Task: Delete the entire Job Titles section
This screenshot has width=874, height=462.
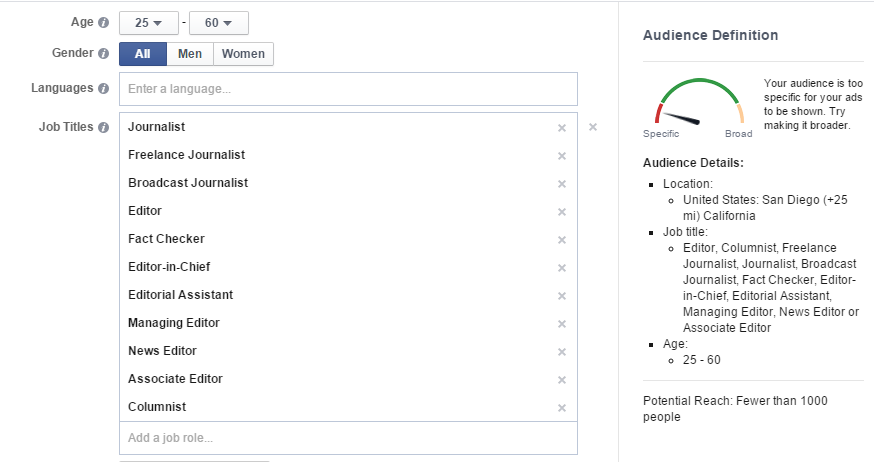Action: [x=593, y=127]
